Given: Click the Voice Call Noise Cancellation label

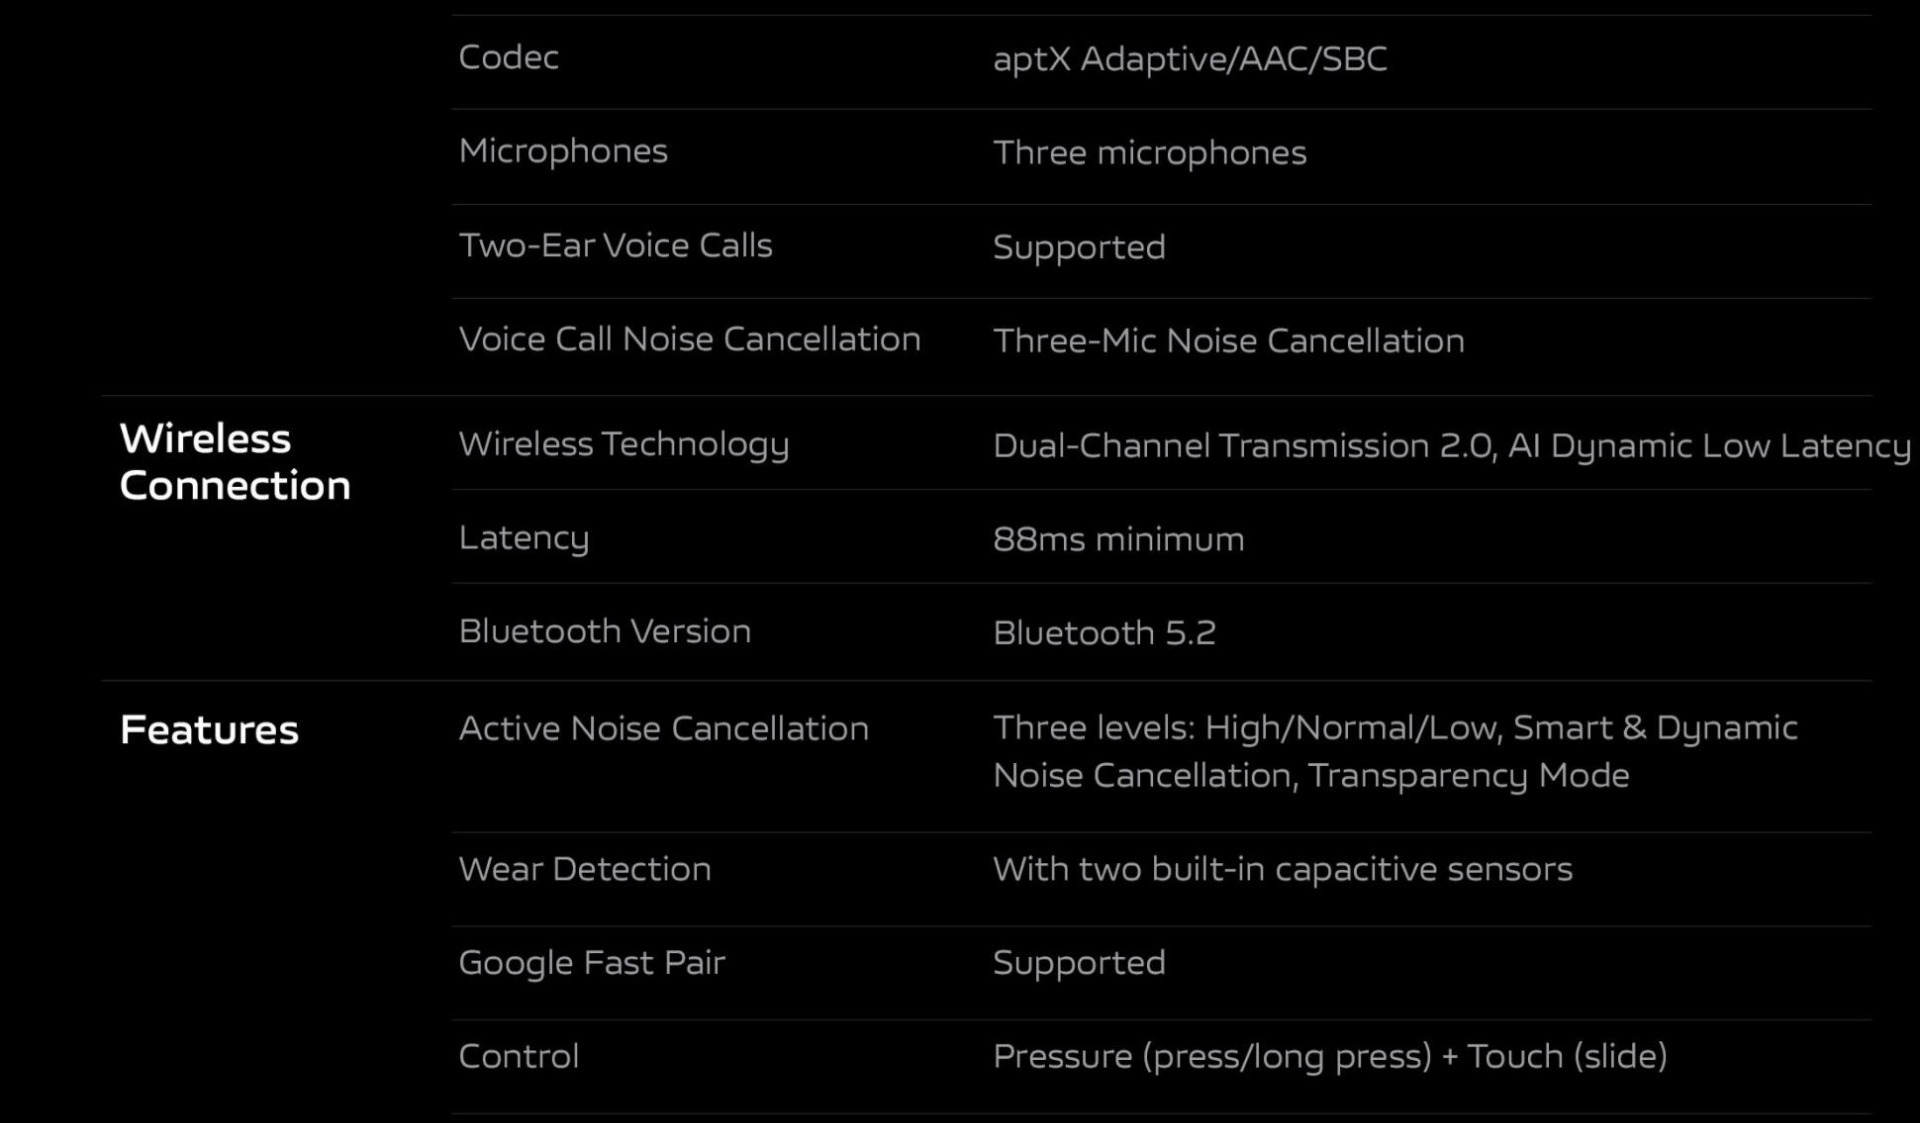Looking at the screenshot, I should 689,339.
